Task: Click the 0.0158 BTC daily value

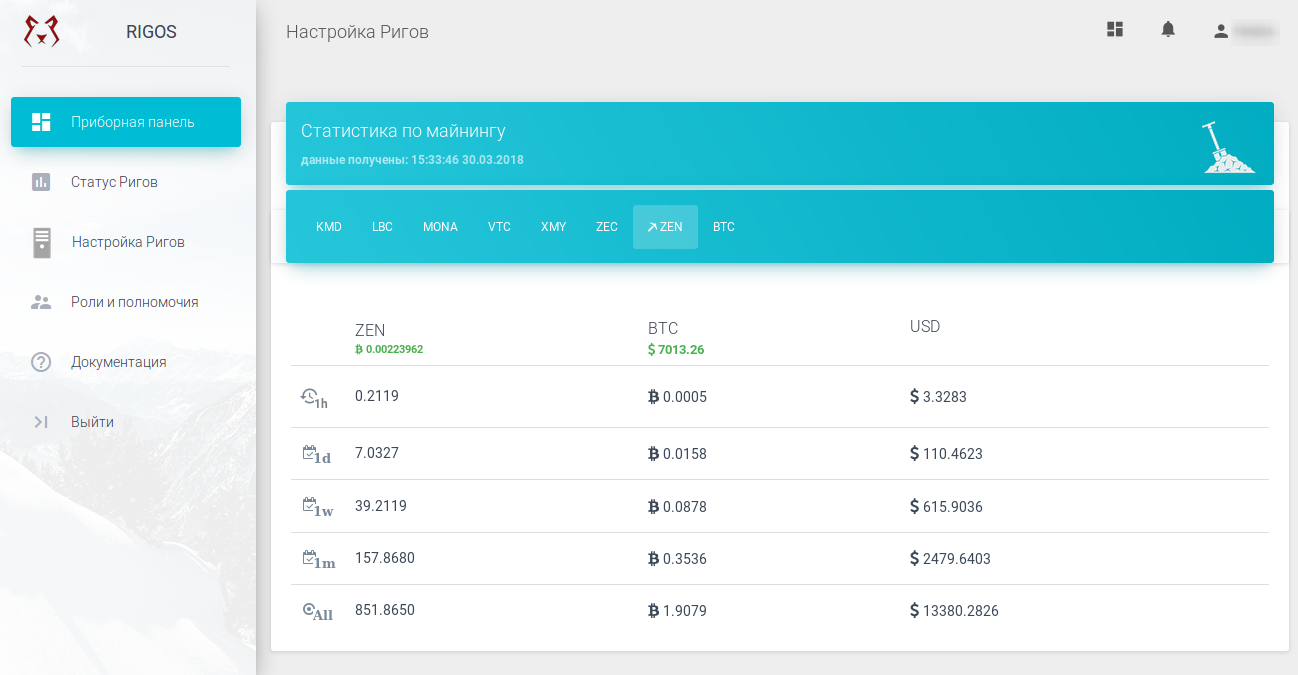Action: click(677, 454)
